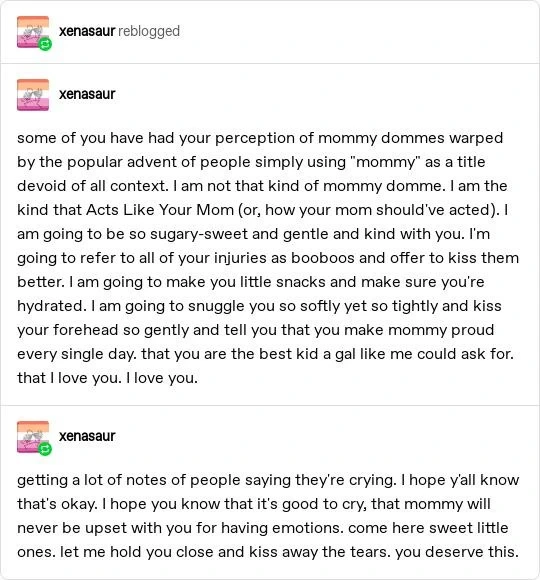
Task: Click the phrase "Acts Like Your Mom"
Action: coord(160,210)
